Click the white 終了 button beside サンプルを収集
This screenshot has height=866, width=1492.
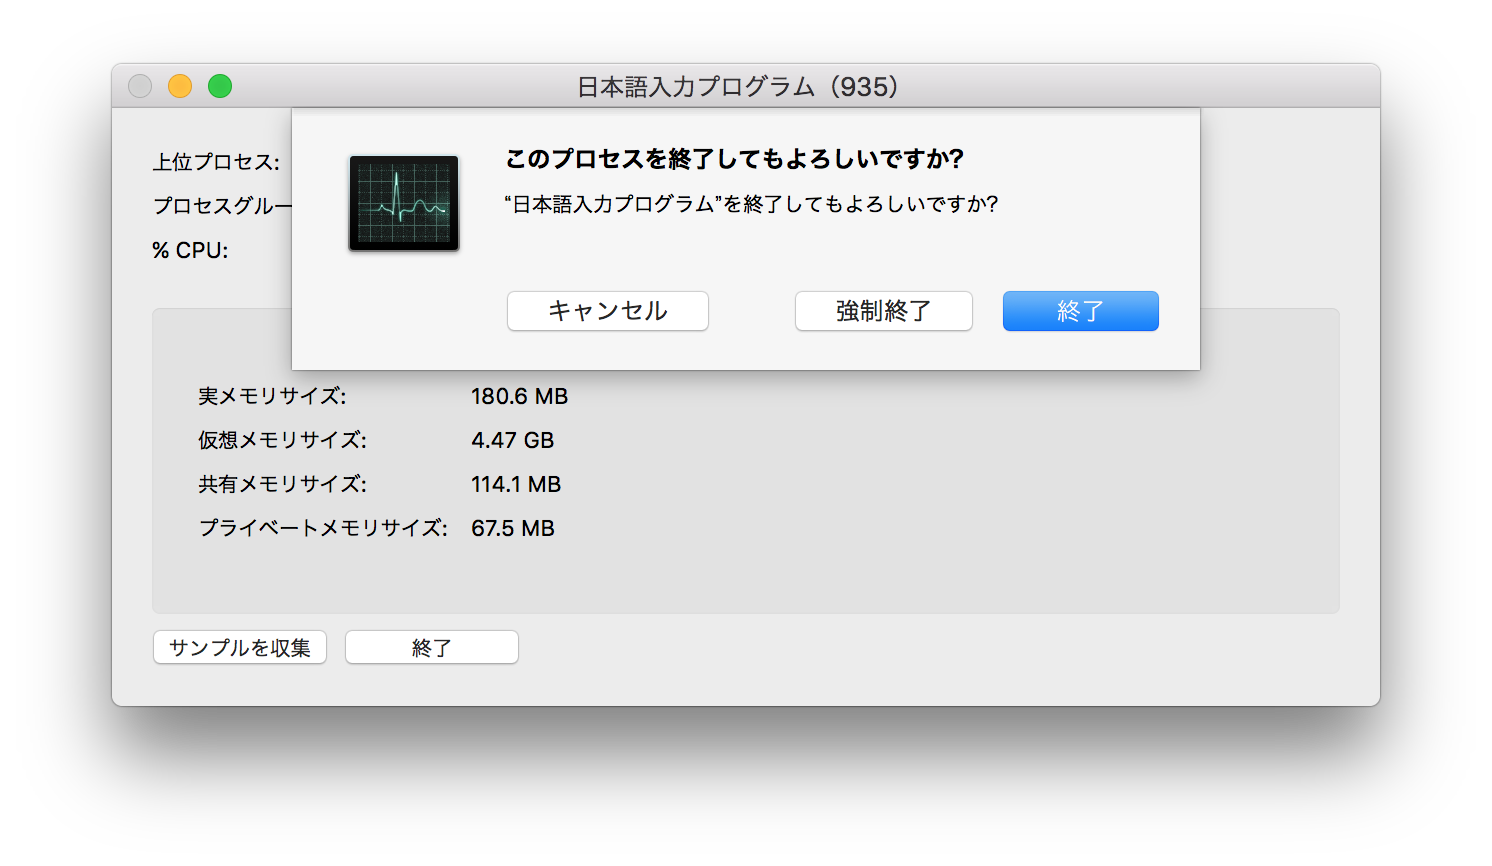[x=432, y=647]
